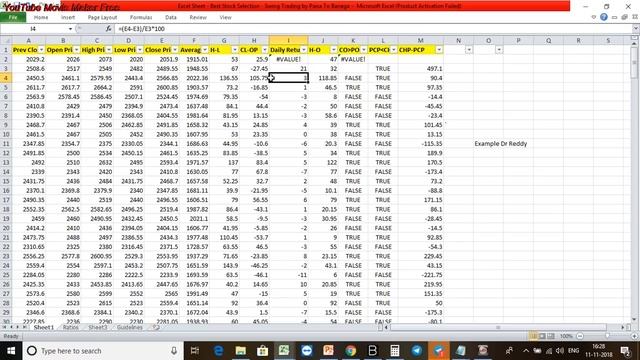Open Telegram from the taskbar
Viewport: 640px width, 360px height.
[417, 351]
